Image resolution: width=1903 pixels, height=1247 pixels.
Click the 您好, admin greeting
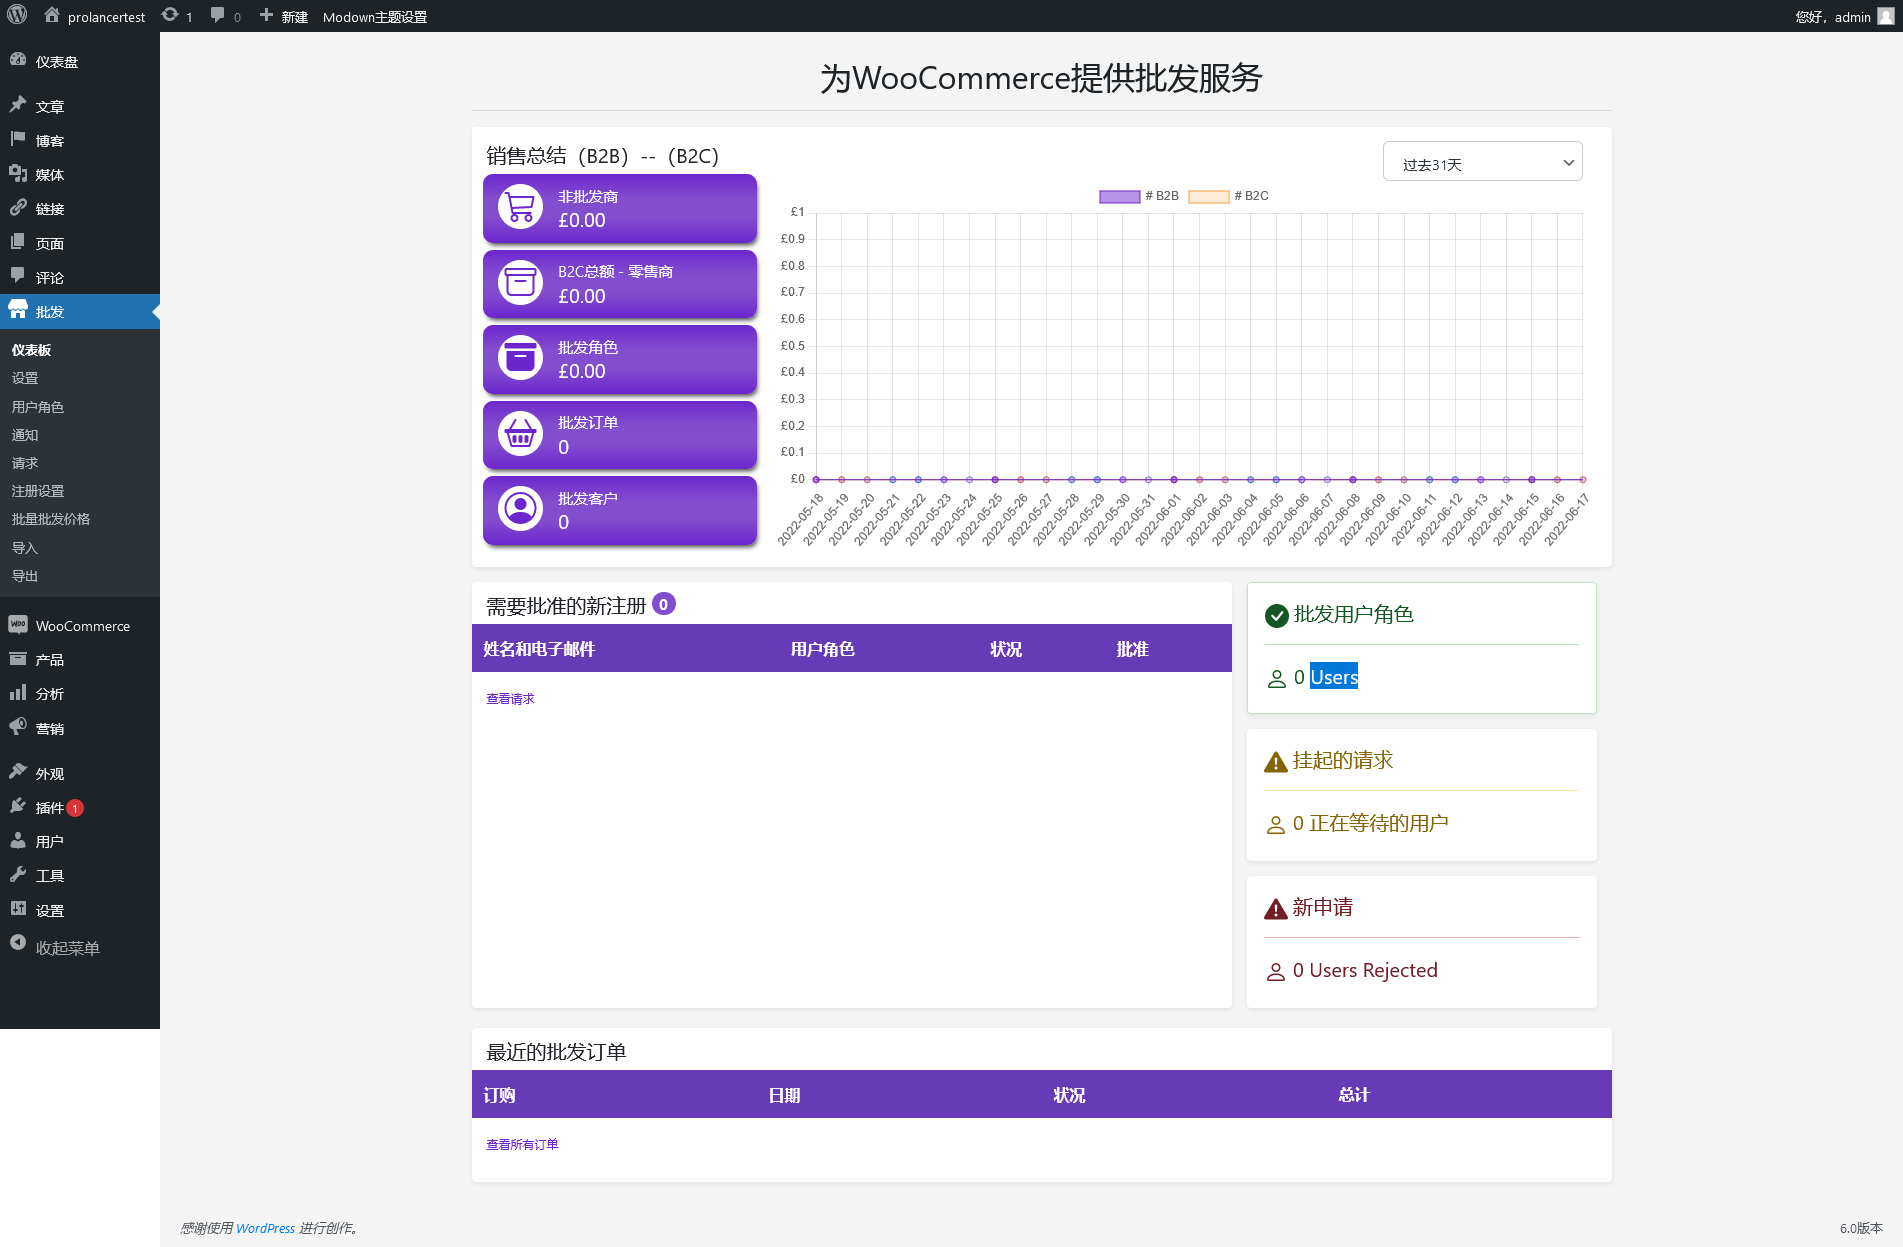(x=1833, y=17)
